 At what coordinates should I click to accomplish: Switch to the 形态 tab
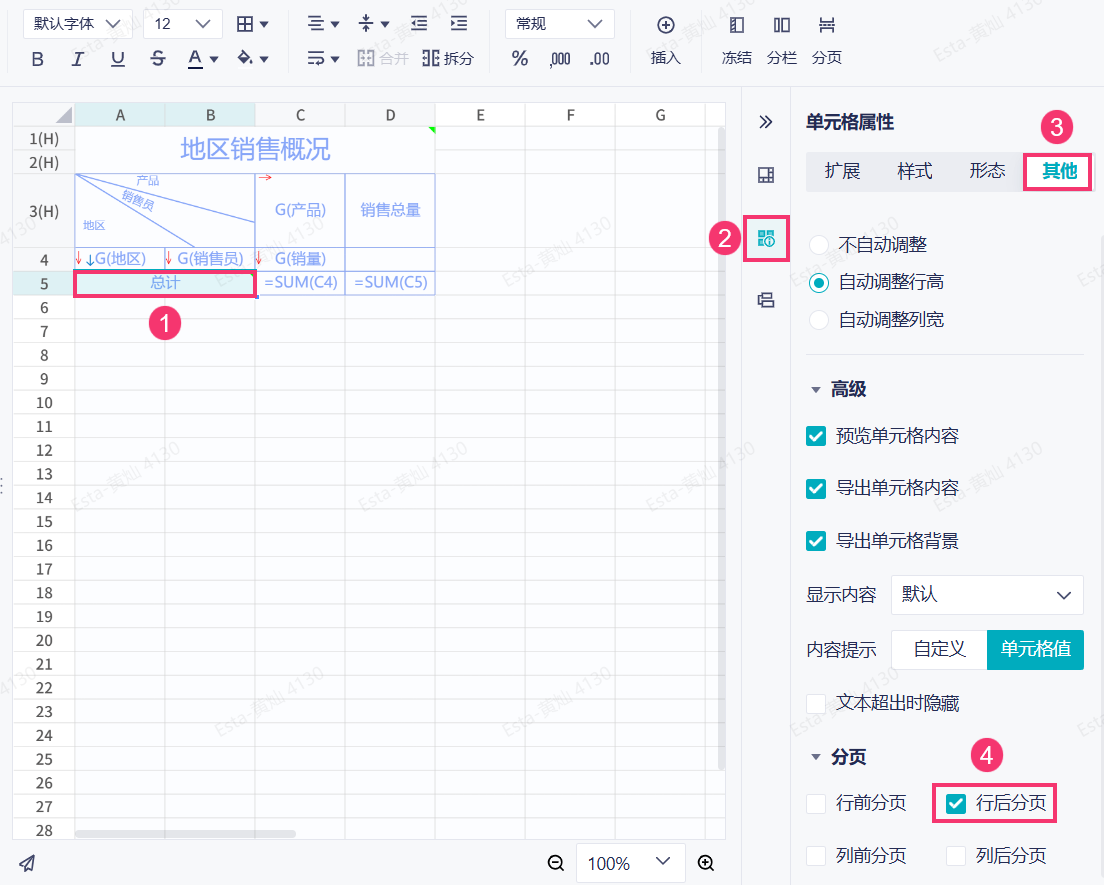click(x=987, y=171)
